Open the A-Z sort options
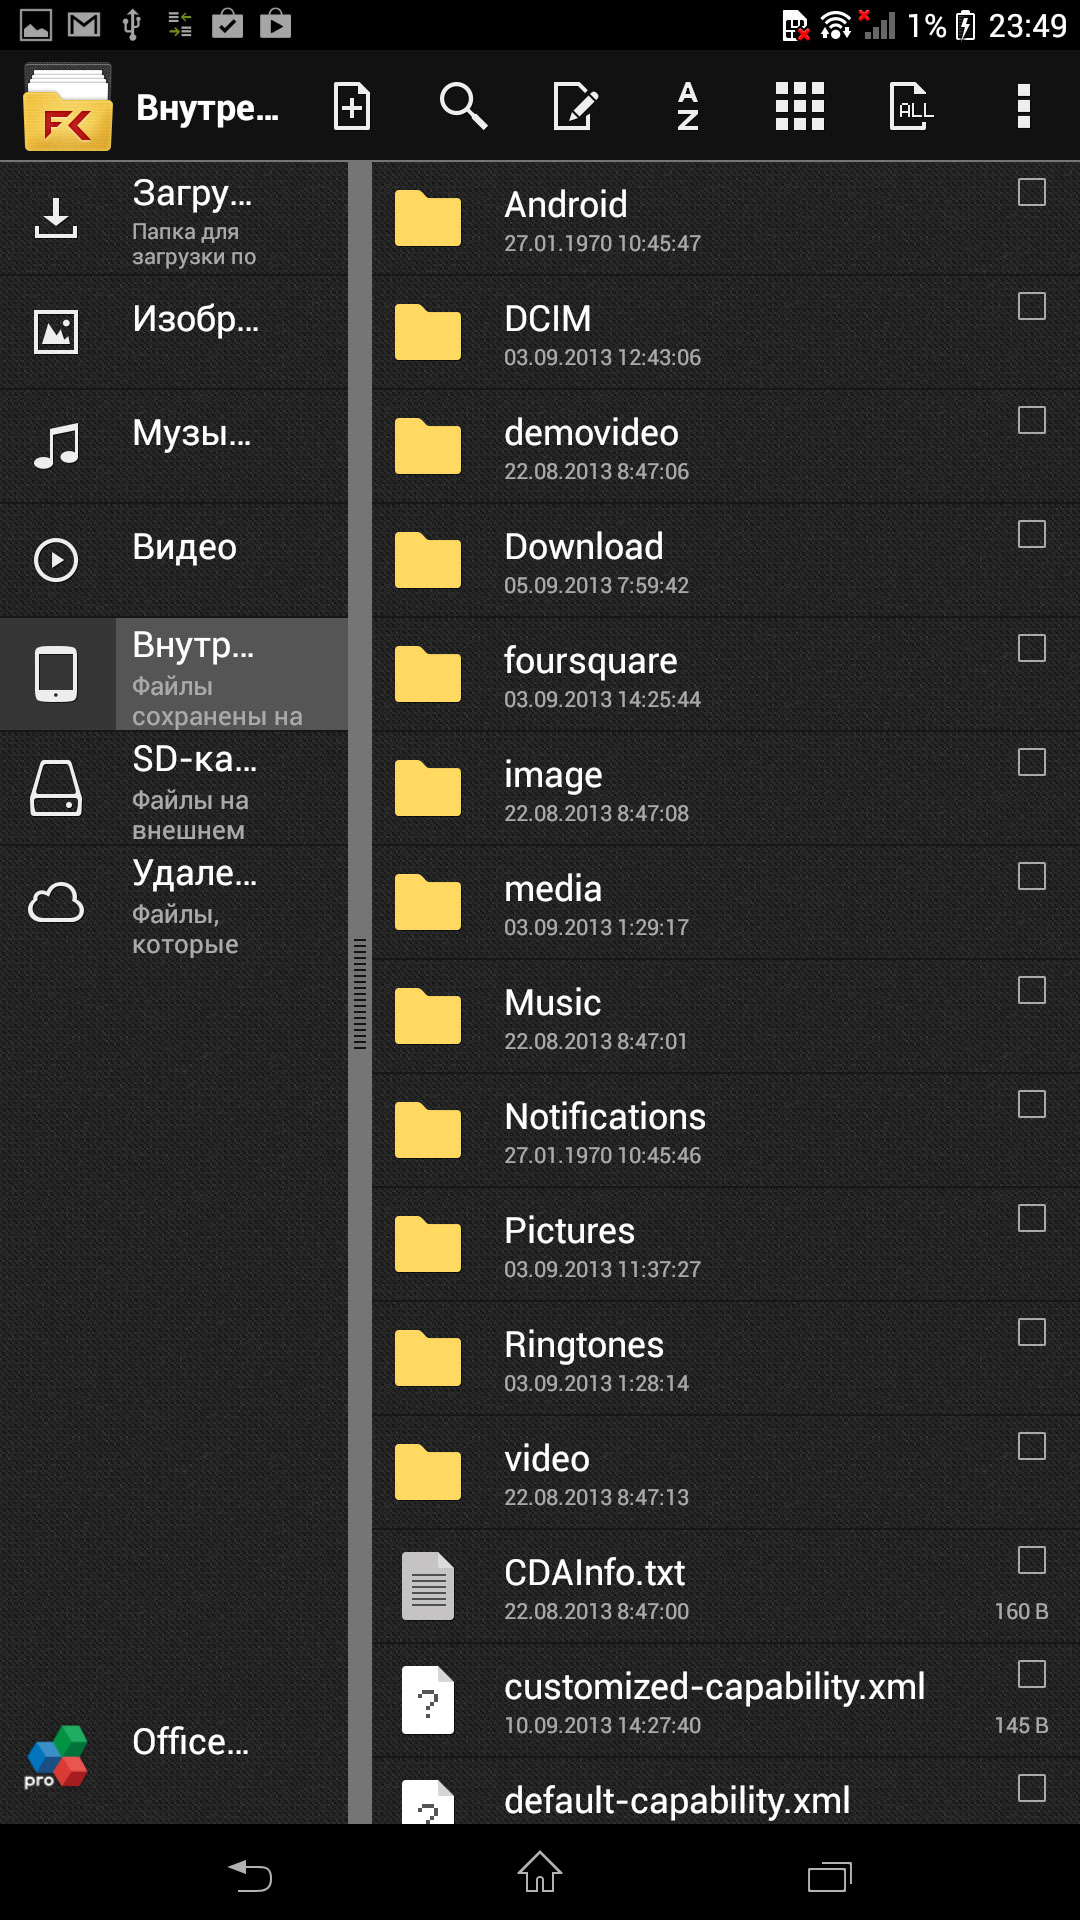 [x=688, y=106]
